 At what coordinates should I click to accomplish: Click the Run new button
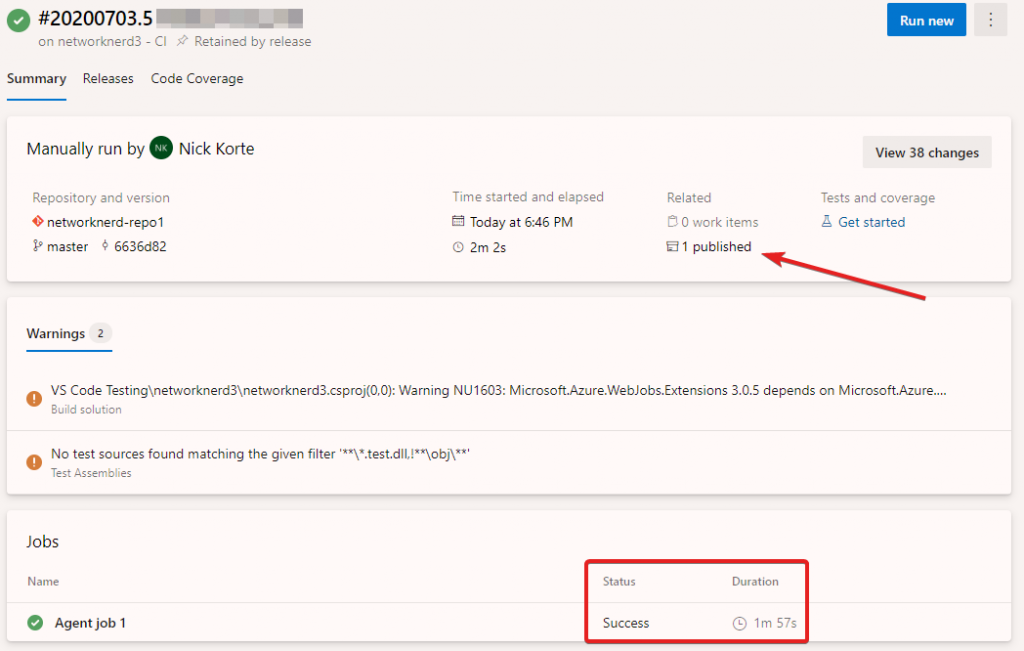tap(926, 20)
